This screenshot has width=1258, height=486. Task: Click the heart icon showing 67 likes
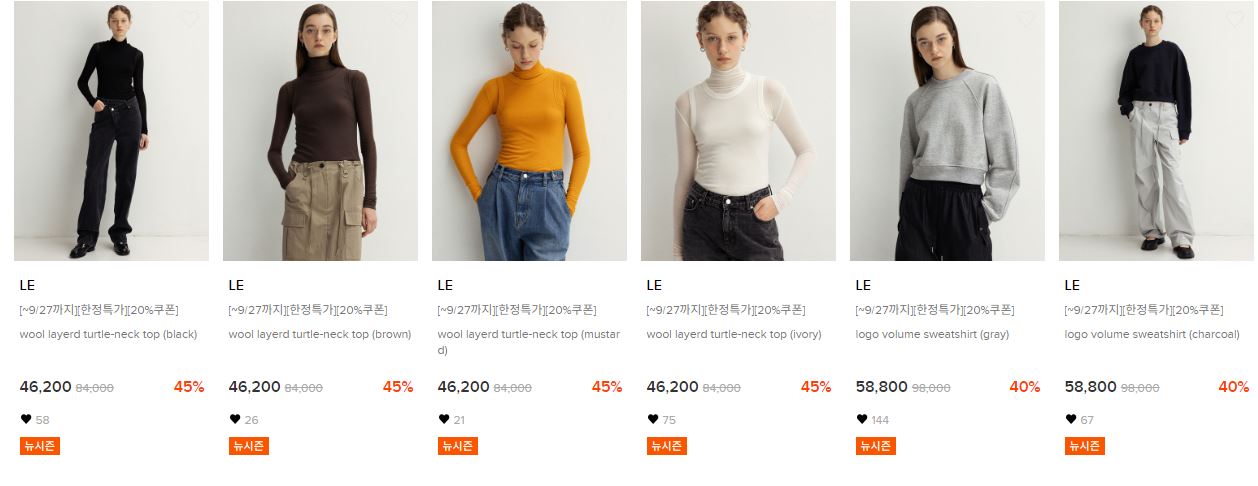point(1070,419)
